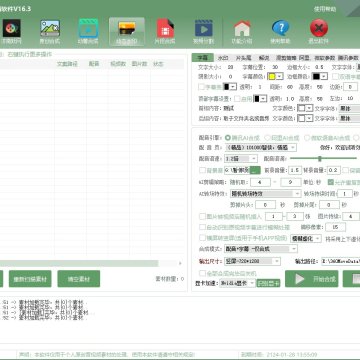This screenshot has width=360, height=360.
Task: Enable the 顶部字幕设置 启用 checkbox
Action: pyautogui.click(x=237, y=99)
